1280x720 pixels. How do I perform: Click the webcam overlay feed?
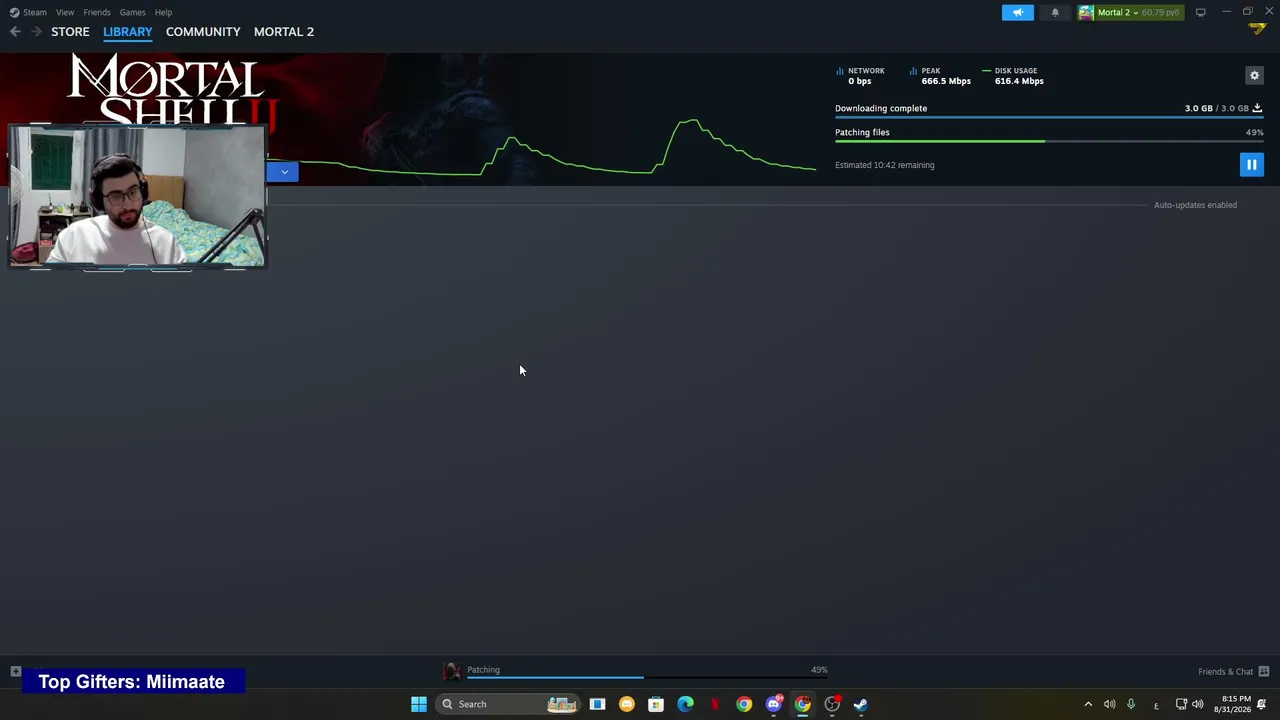(x=138, y=197)
